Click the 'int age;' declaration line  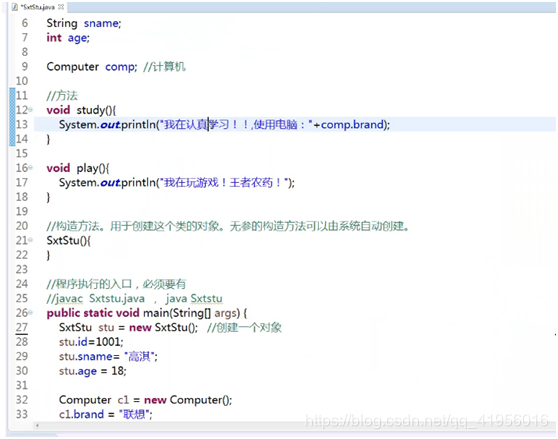(x=68, y=38)
